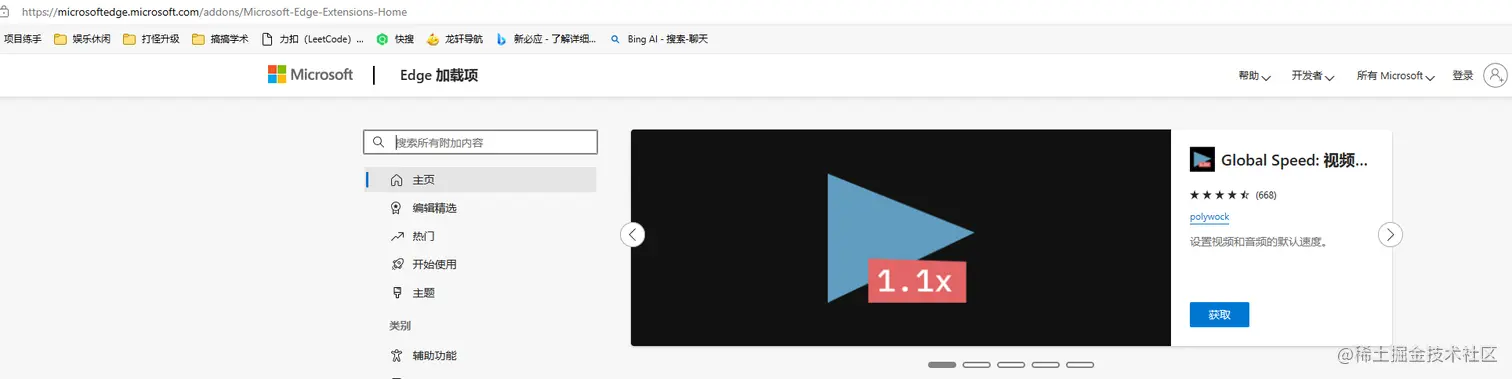This screenshot has width=1512, height=379.
Task: Click the 类别 section heading
Action: [400, 326]
